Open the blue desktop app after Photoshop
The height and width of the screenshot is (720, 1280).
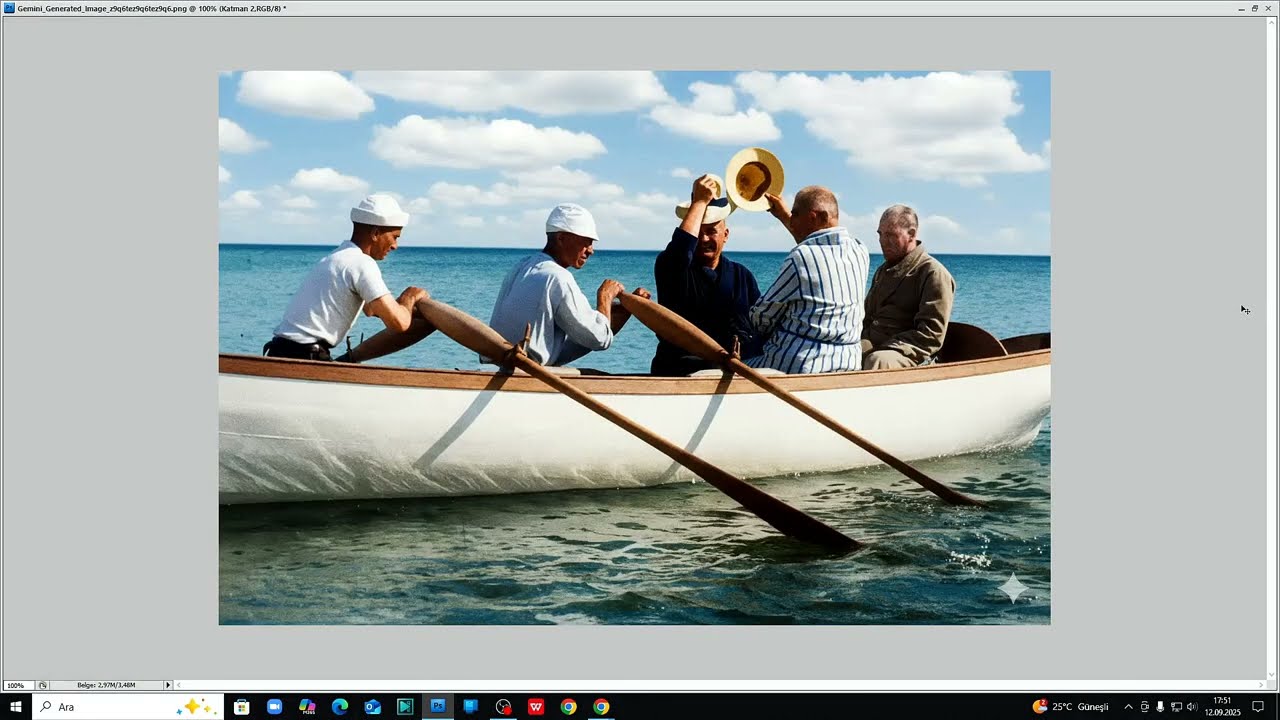click(x=471, y=707)
